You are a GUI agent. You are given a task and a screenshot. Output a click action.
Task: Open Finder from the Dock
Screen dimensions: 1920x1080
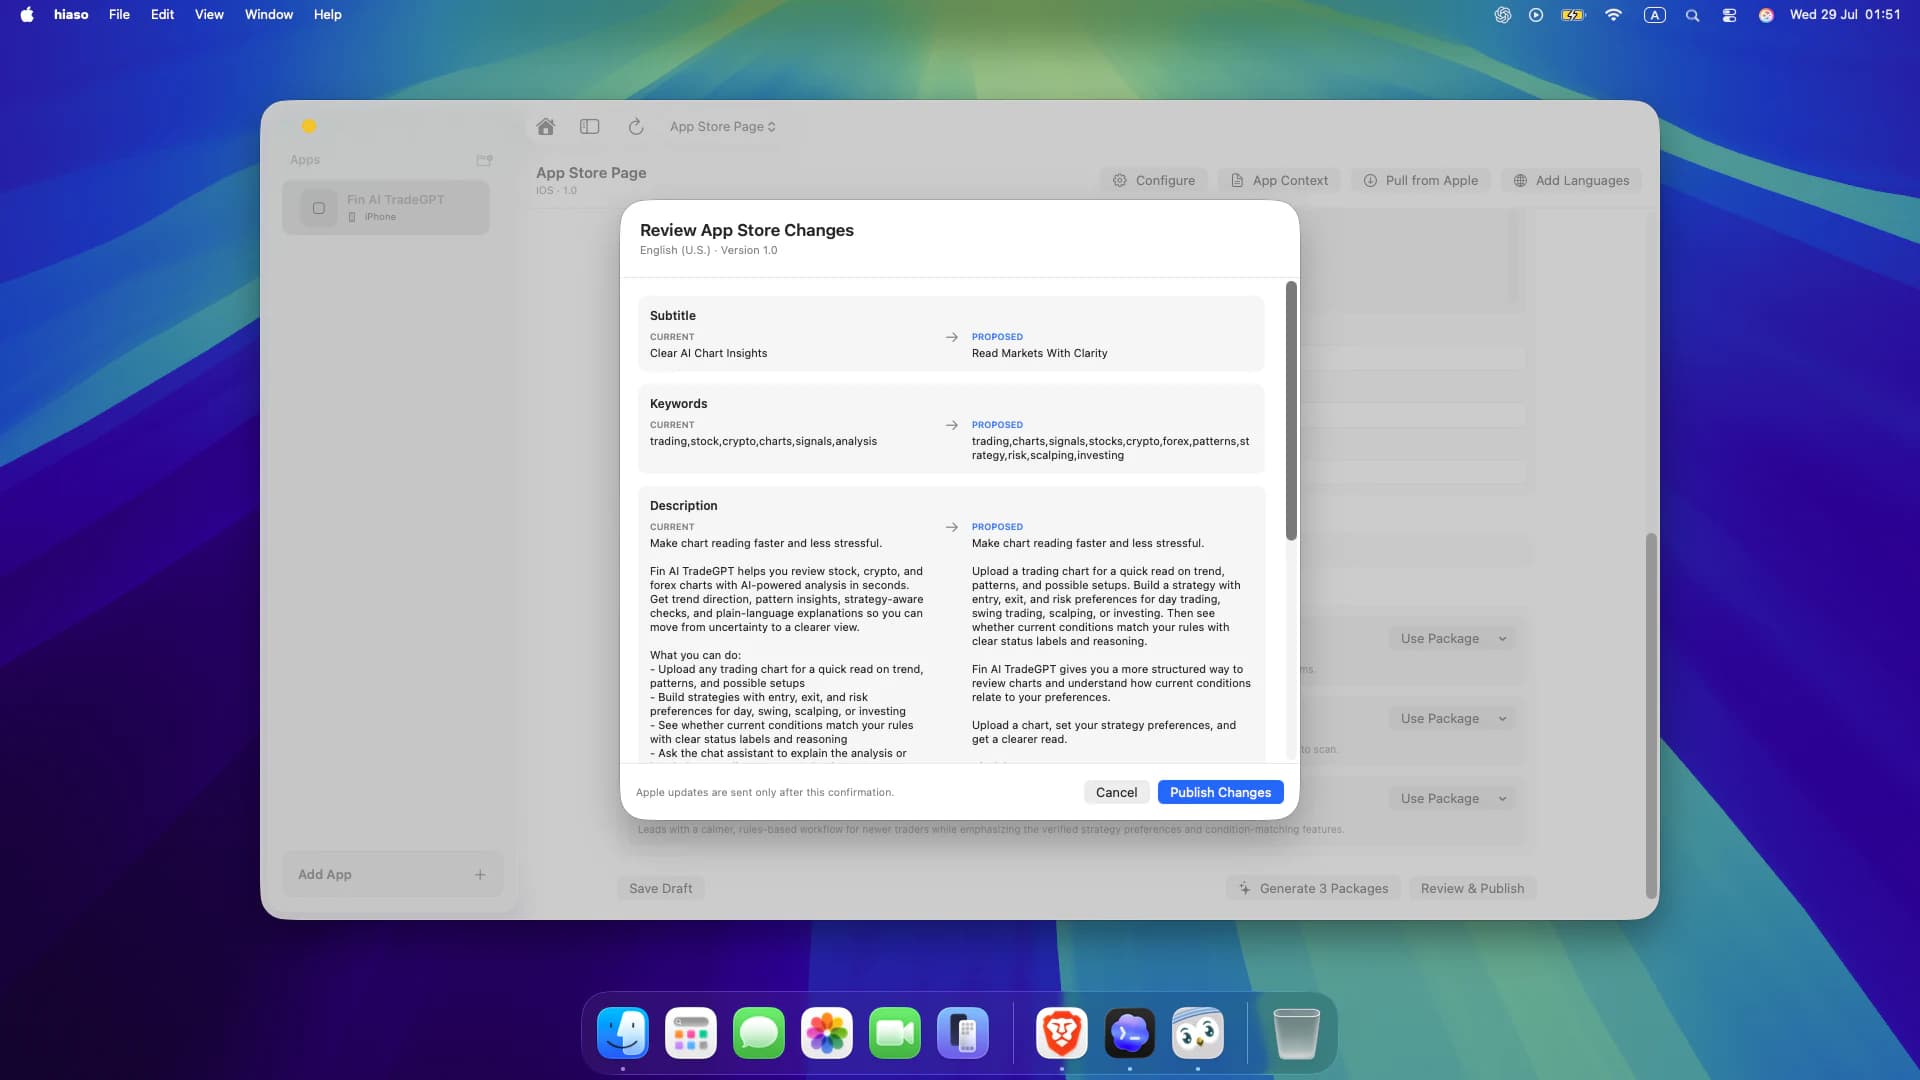point(622,1033)
